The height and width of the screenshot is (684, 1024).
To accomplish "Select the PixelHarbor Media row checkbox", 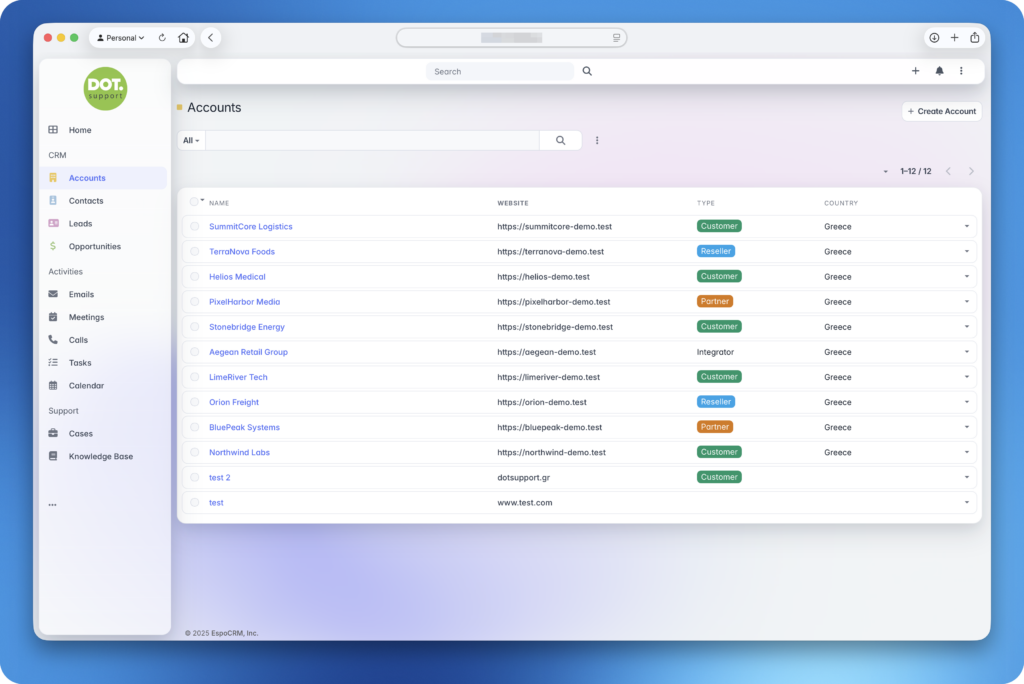I will point(195,302).
